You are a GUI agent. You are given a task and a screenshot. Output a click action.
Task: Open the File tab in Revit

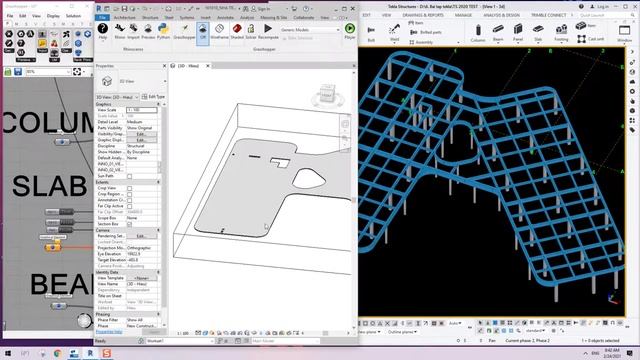(102, 18)
